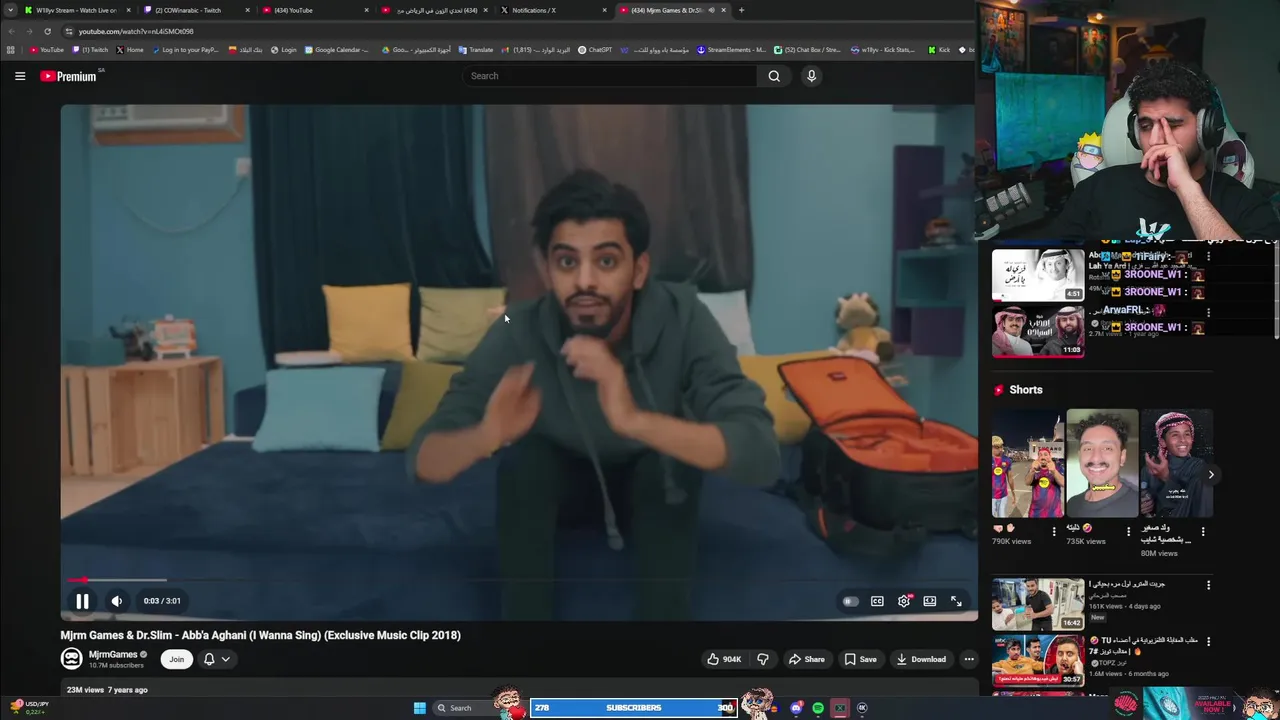The image size is (1280, 720).
Task: Switch to the W1llyv Stream browser tab
Action: [x=76, y=10]
